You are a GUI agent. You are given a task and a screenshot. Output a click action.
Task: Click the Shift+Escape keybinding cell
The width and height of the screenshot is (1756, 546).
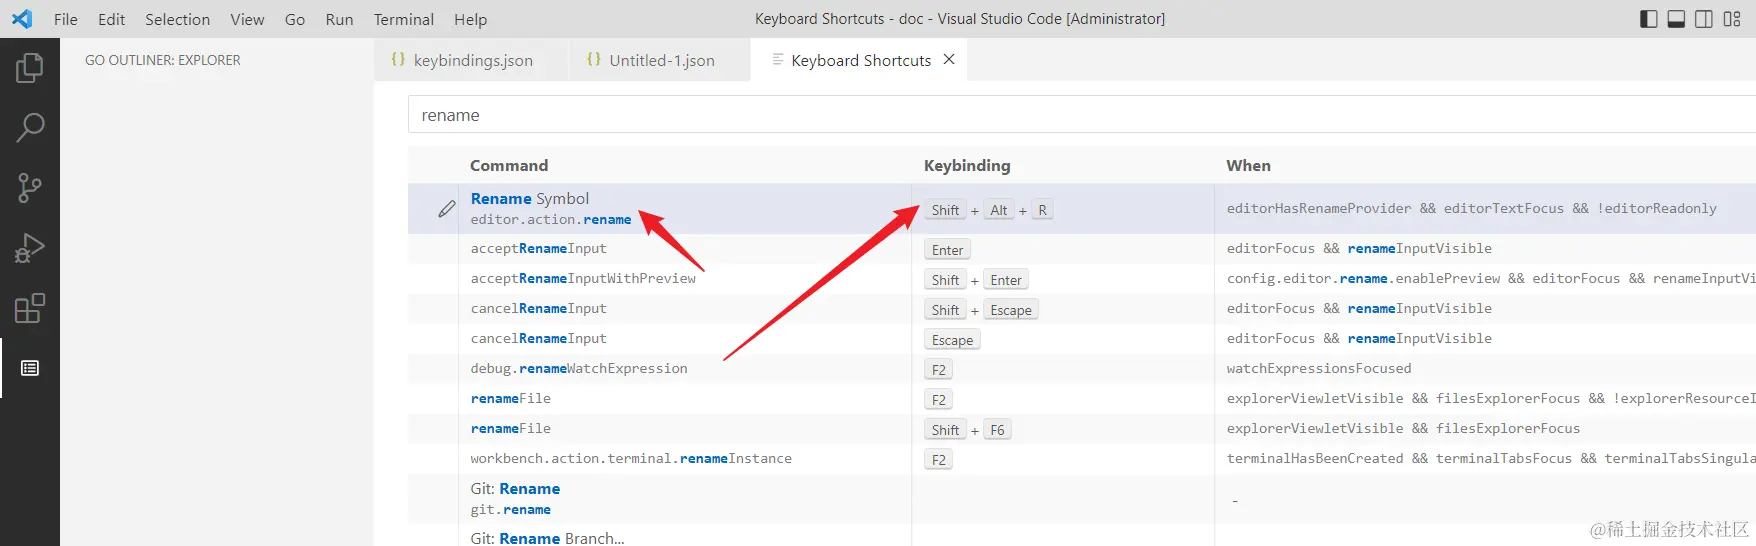pyautogui.click(x=981, y=310)
